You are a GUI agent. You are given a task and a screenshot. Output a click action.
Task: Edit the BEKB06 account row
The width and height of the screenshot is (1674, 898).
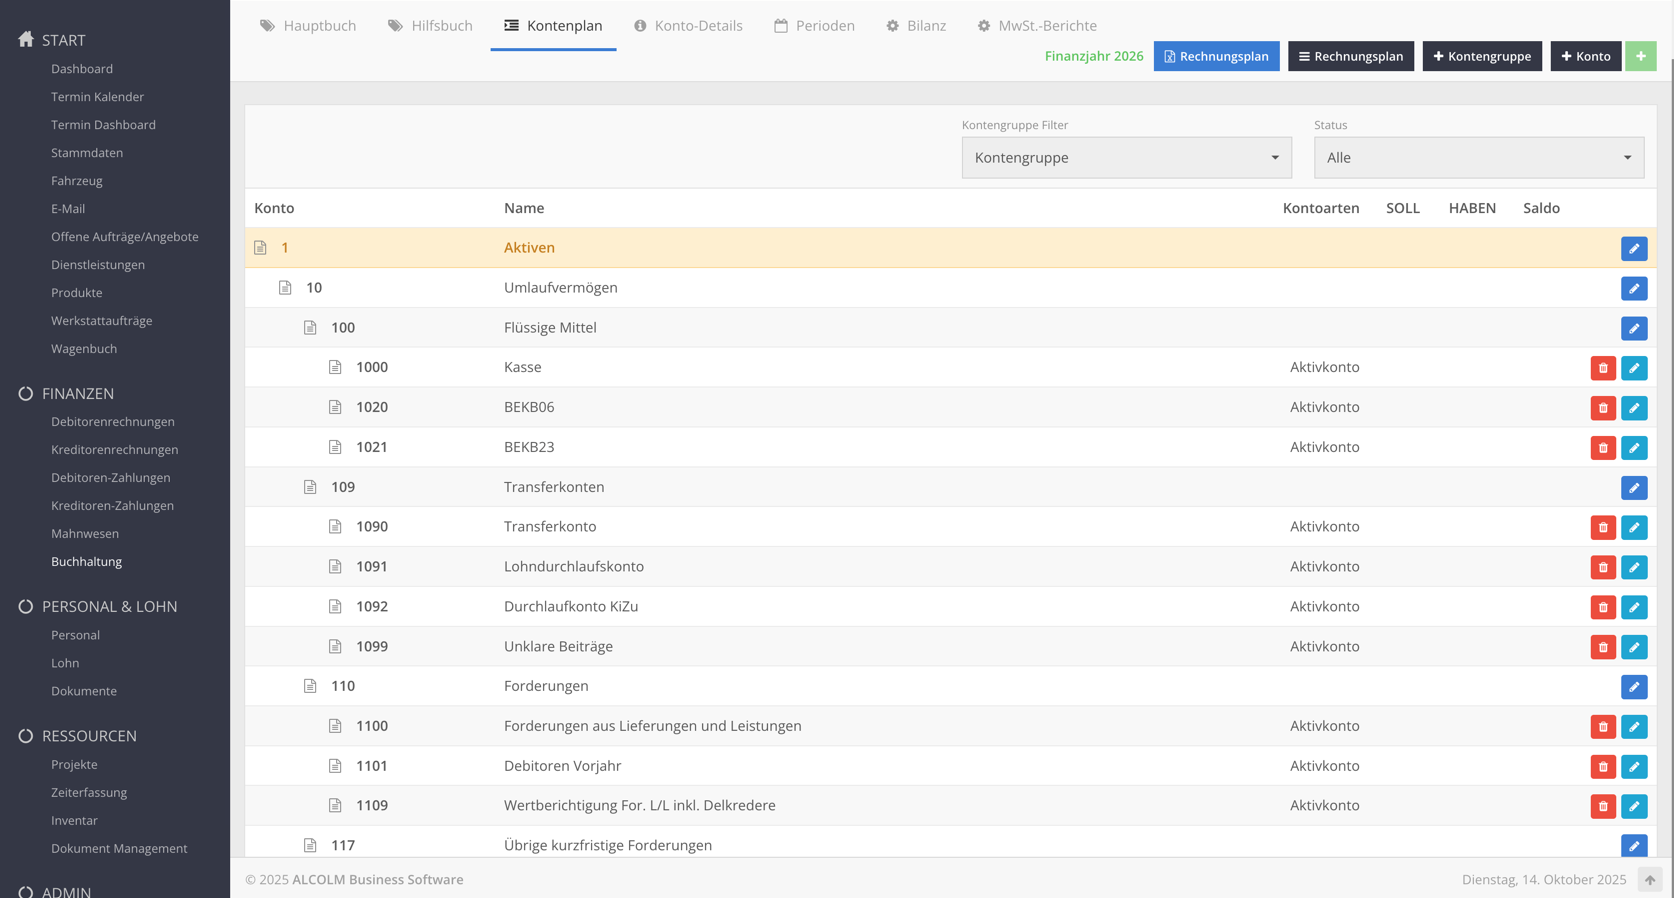pos(1633,408)
